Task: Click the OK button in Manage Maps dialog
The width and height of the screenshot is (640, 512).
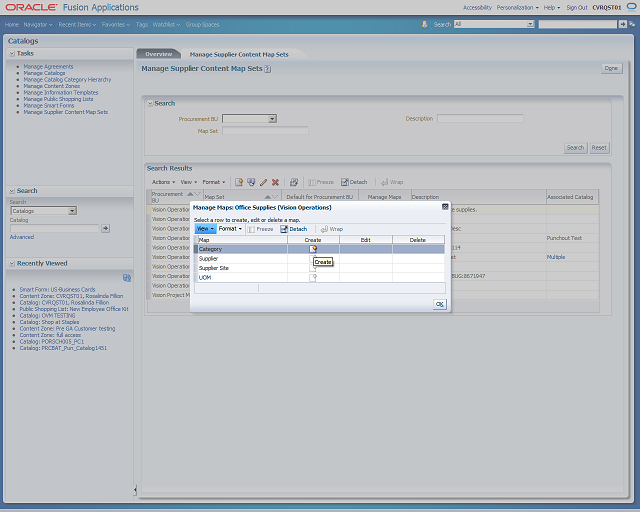Action: point(440,304)
